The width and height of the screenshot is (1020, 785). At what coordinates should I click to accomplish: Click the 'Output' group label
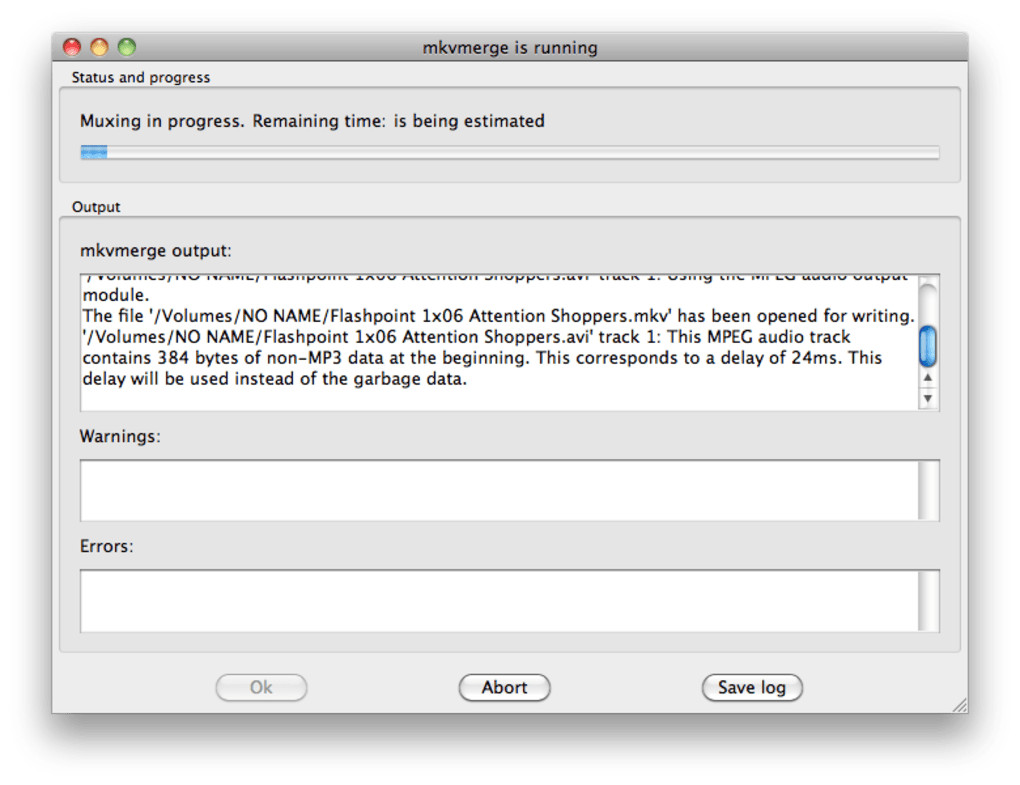(x=96, y=207)
